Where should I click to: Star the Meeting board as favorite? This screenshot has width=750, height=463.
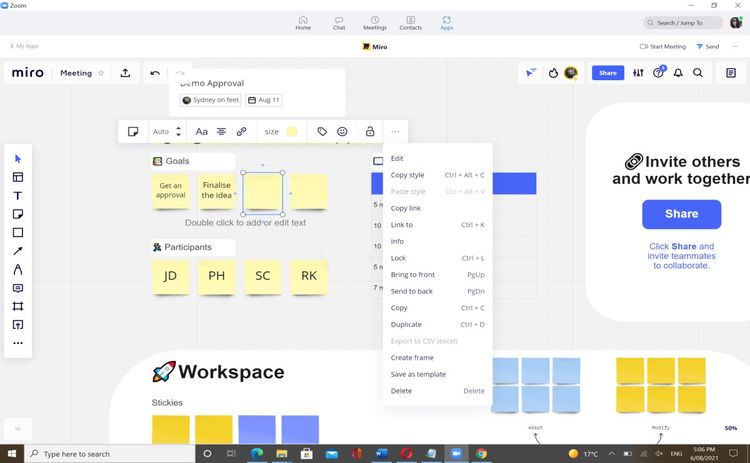[x=101, y=73]
